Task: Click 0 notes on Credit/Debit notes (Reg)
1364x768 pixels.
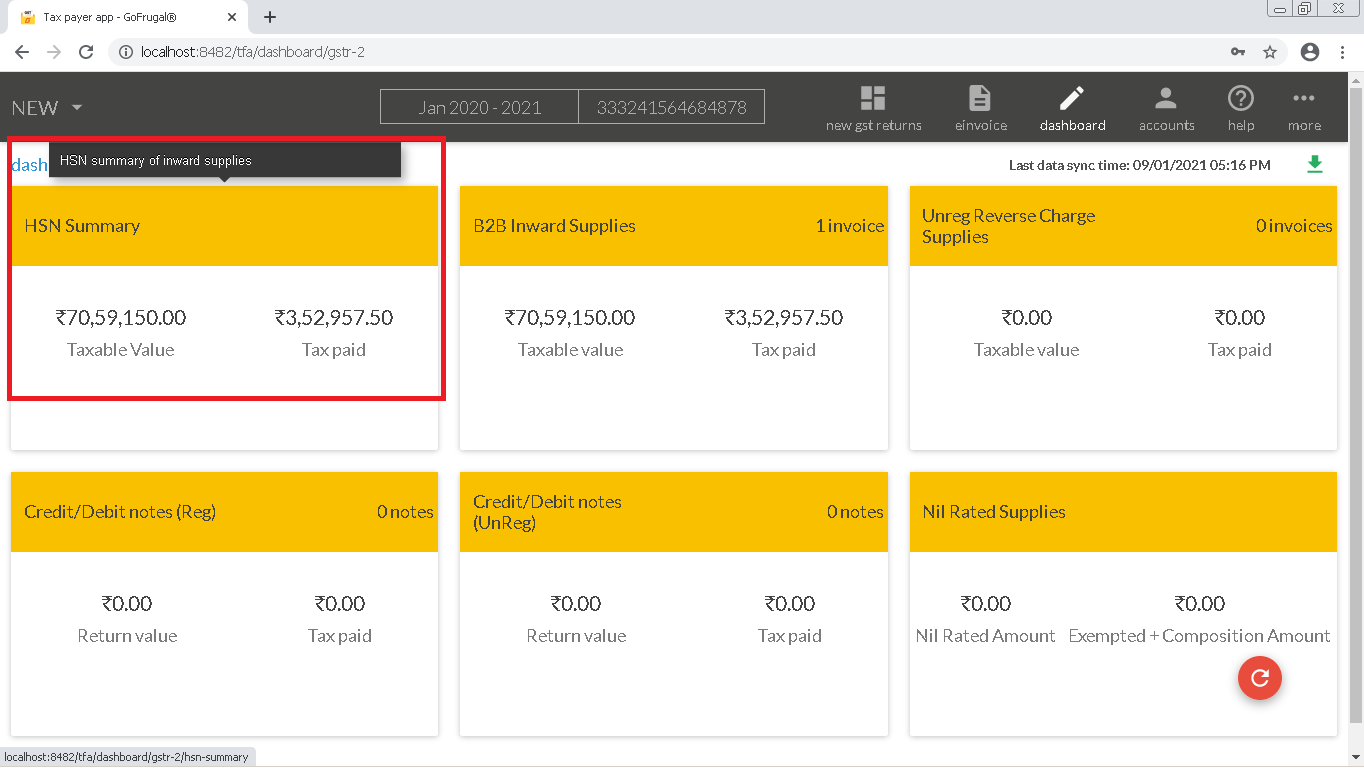Action: click(405, 512)
